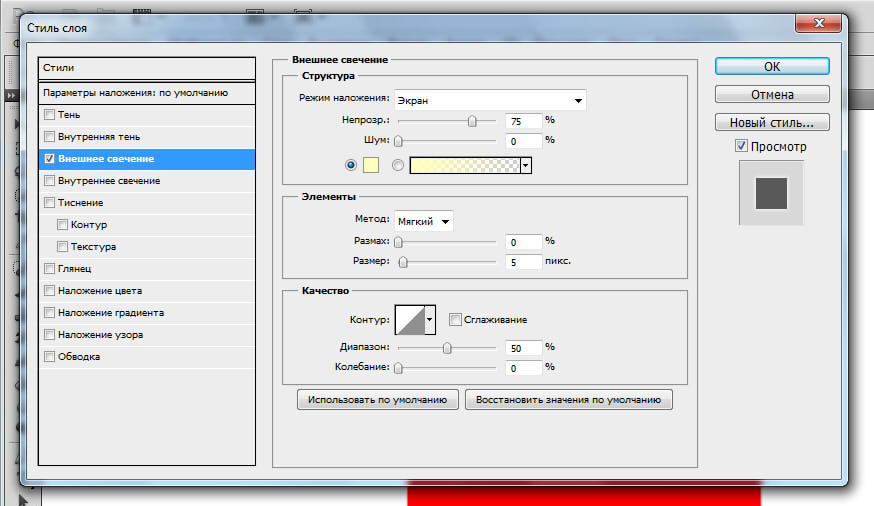Image resolution: width=874 pixels, height=506 pixels.
Task: Enable the Наложение градиента checkbox
Action: pyautogui.click(x=50, y=313)
